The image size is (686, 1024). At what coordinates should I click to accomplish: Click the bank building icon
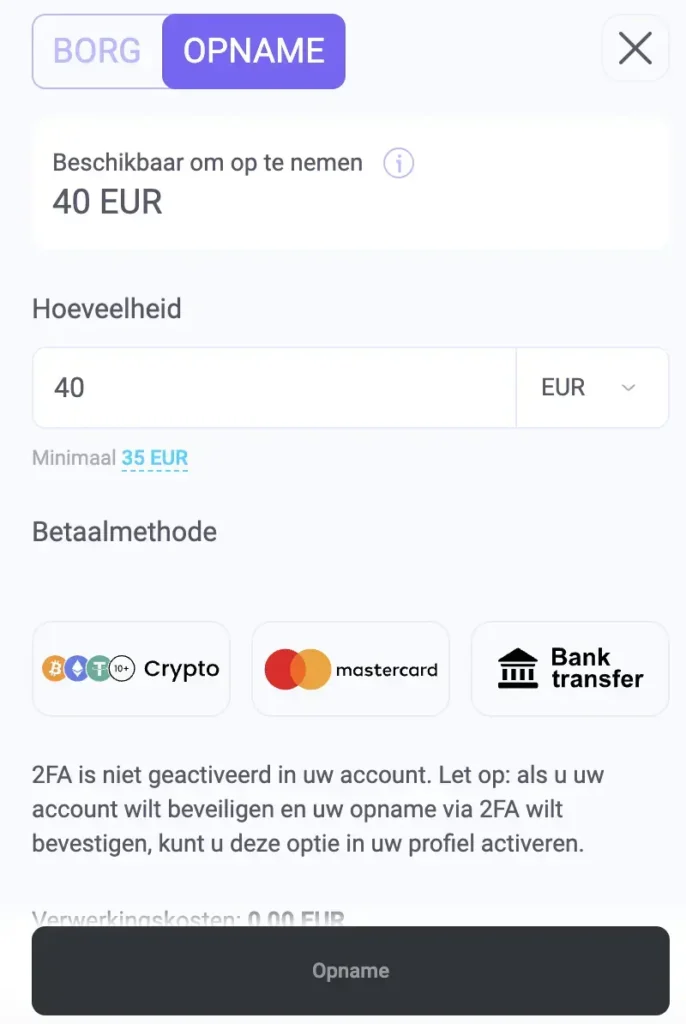[x=518, y=669]
